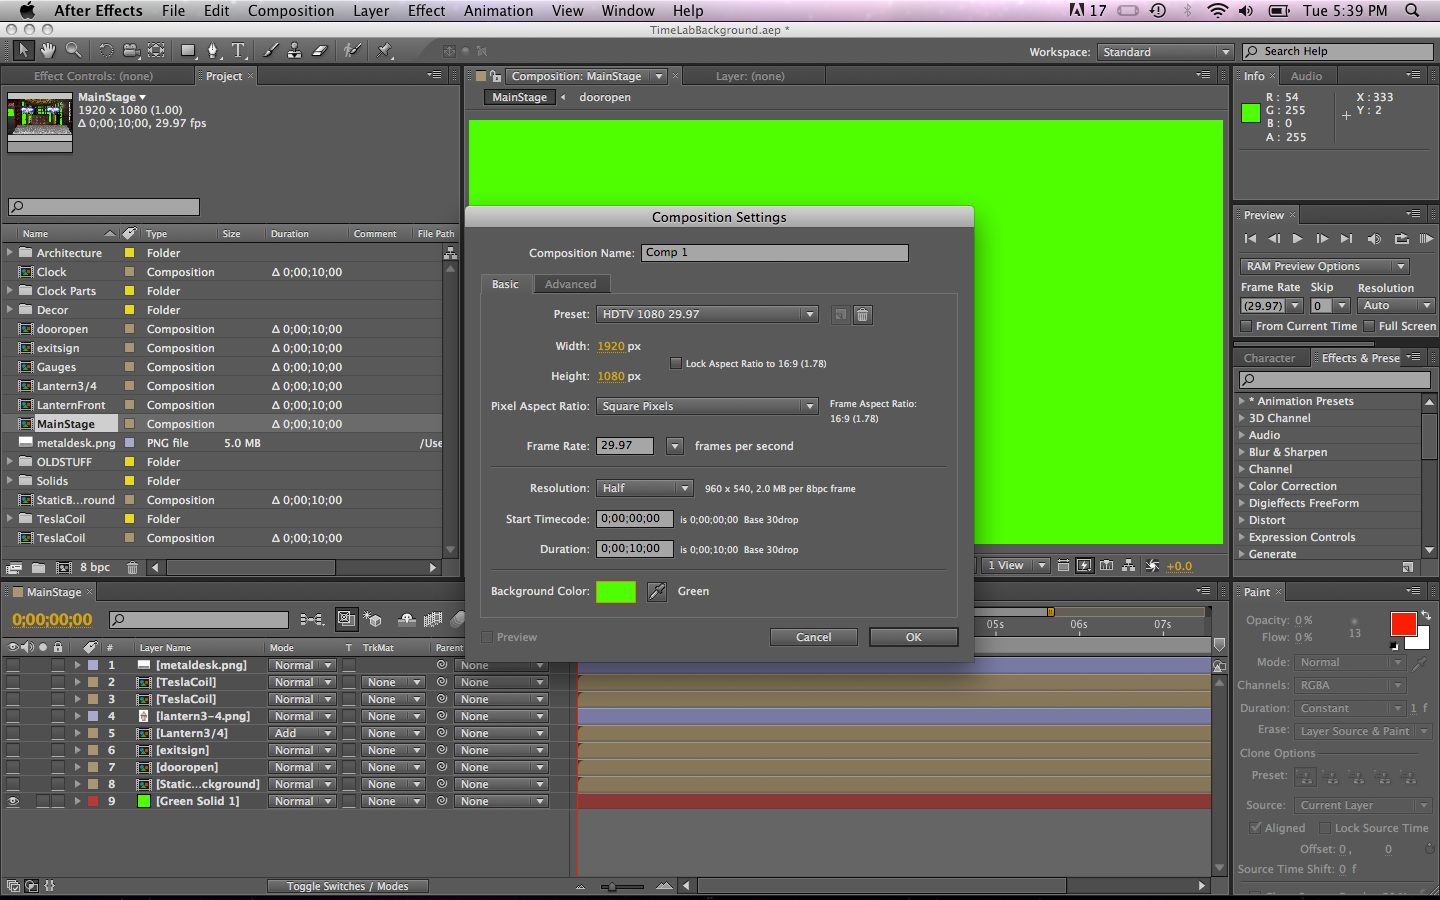
Task: Hide the Green Solid 1 layer
Action: [13, 802]
